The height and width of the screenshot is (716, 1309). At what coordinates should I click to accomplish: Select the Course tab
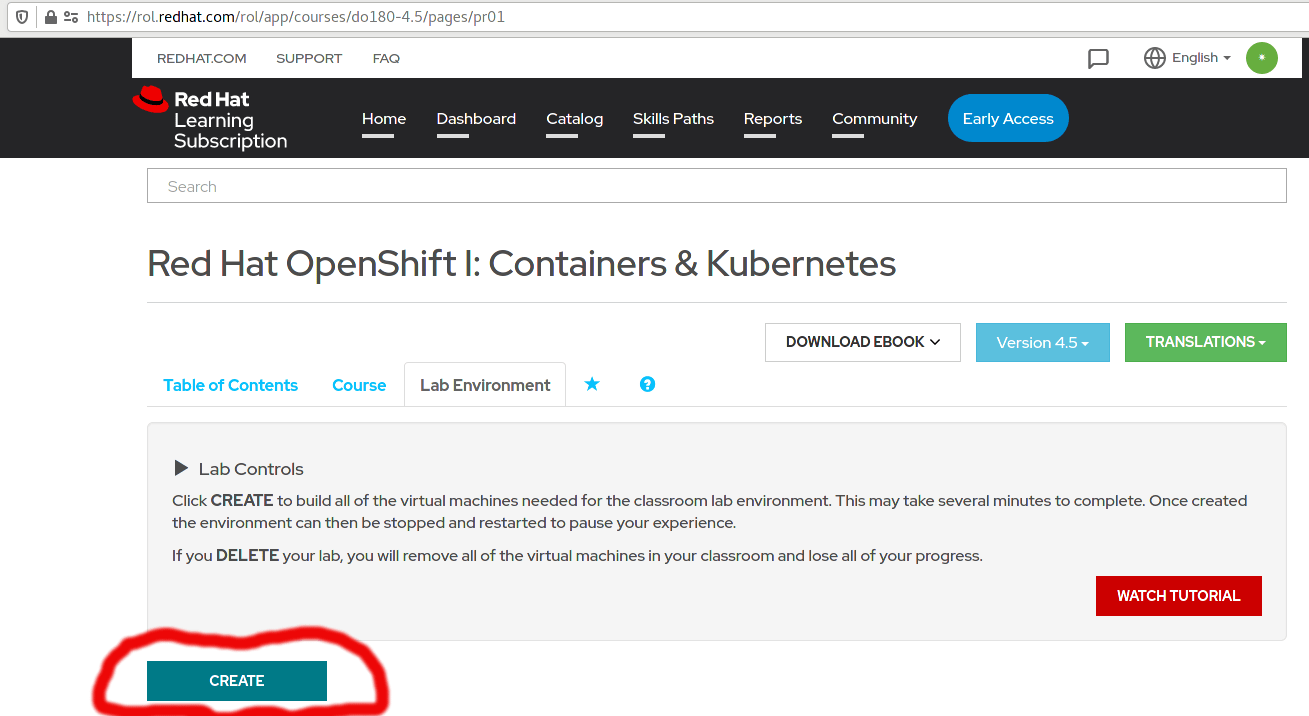pos(358,385)
